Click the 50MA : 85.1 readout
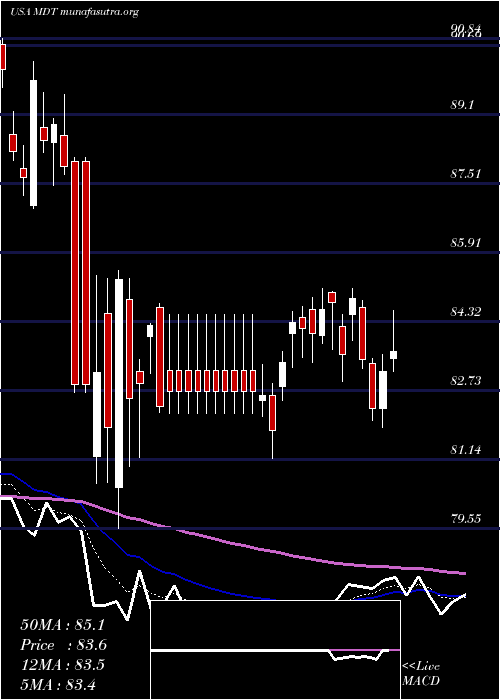The image size is (500, 700). click(x=62, y=625)
